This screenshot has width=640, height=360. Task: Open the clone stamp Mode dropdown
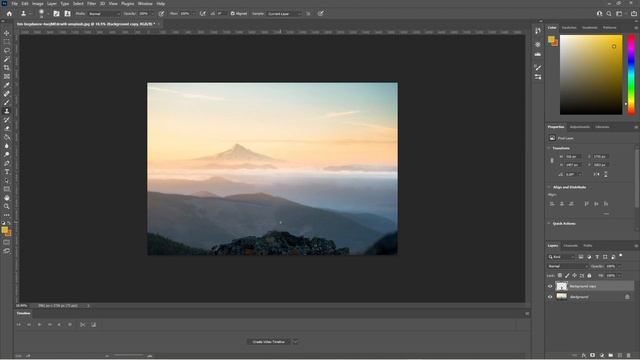(x=104, y=13)
